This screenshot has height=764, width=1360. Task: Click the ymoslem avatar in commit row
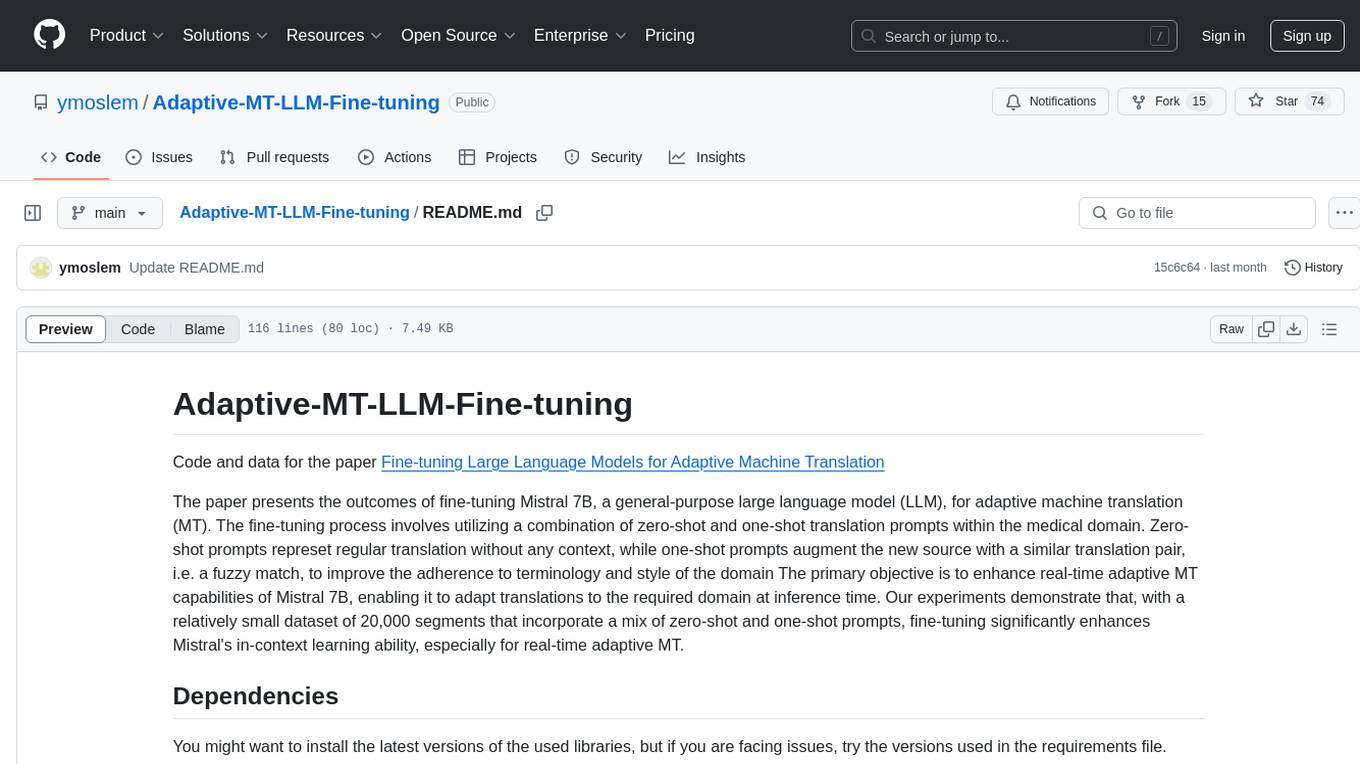(x=41, y=267)
